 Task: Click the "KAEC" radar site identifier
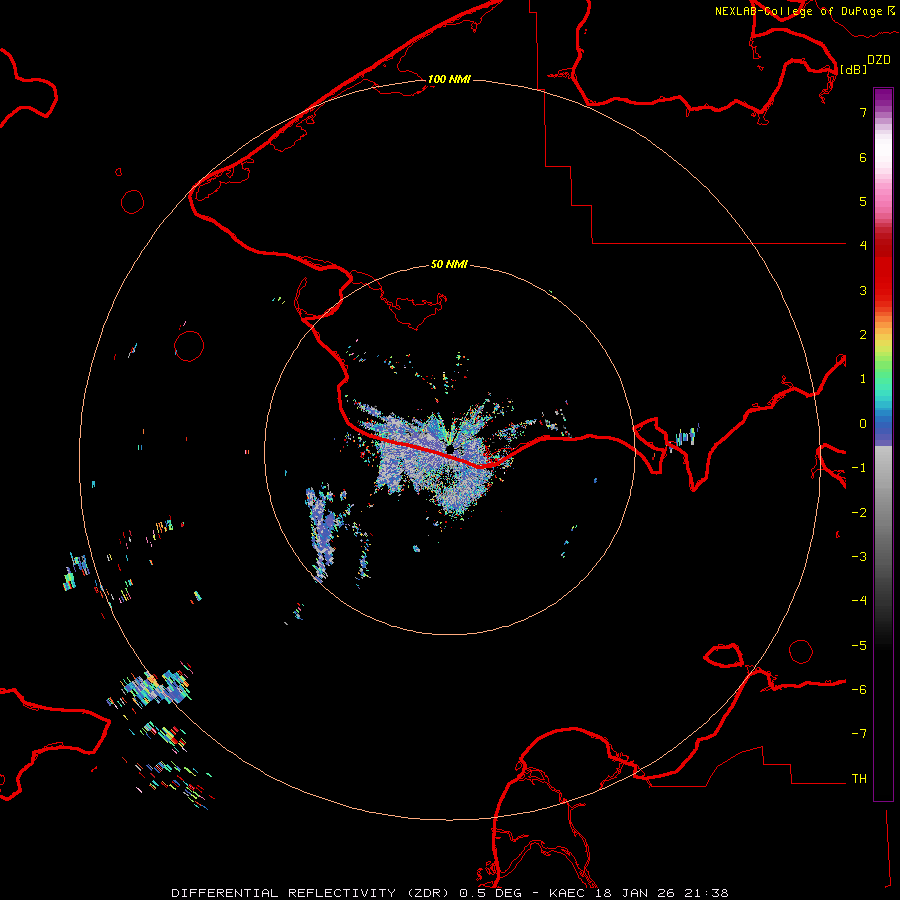pyautogui.click(x=567, y=893)
